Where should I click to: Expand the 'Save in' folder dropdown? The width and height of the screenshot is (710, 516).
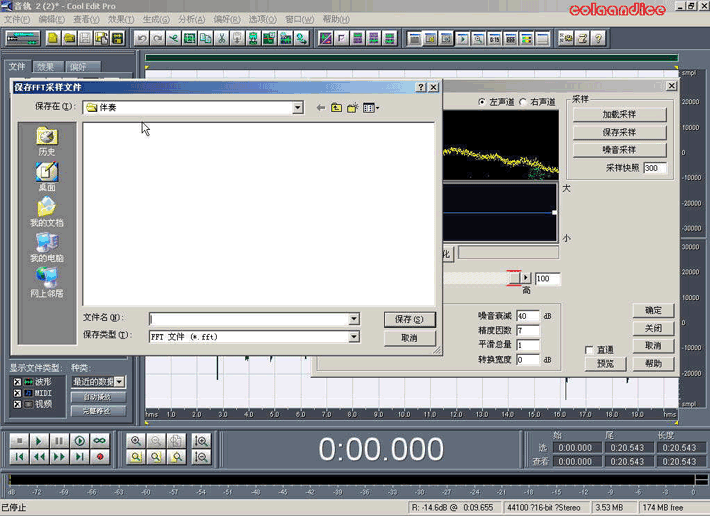tap(298, 108)
